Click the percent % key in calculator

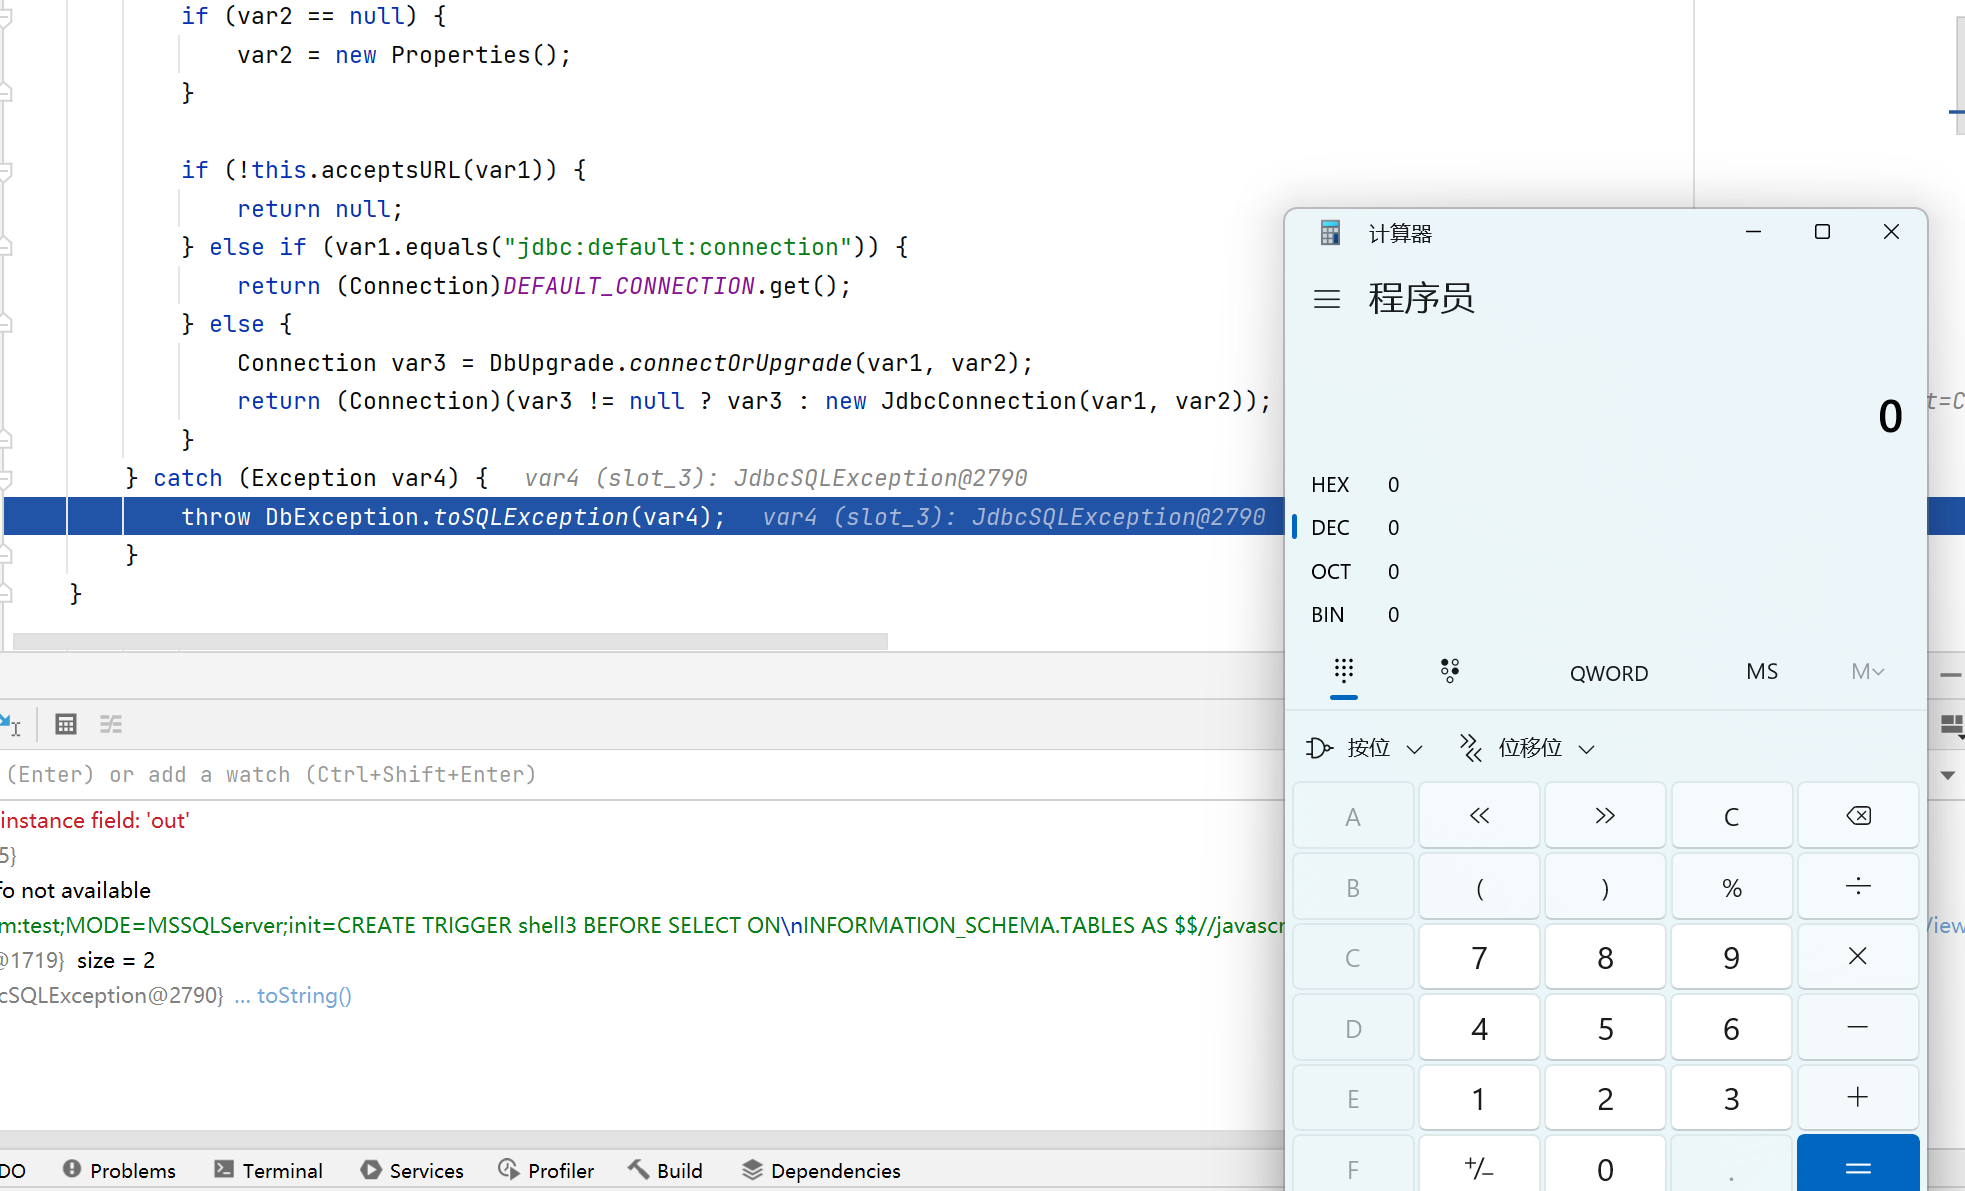tap(1731, 887)
